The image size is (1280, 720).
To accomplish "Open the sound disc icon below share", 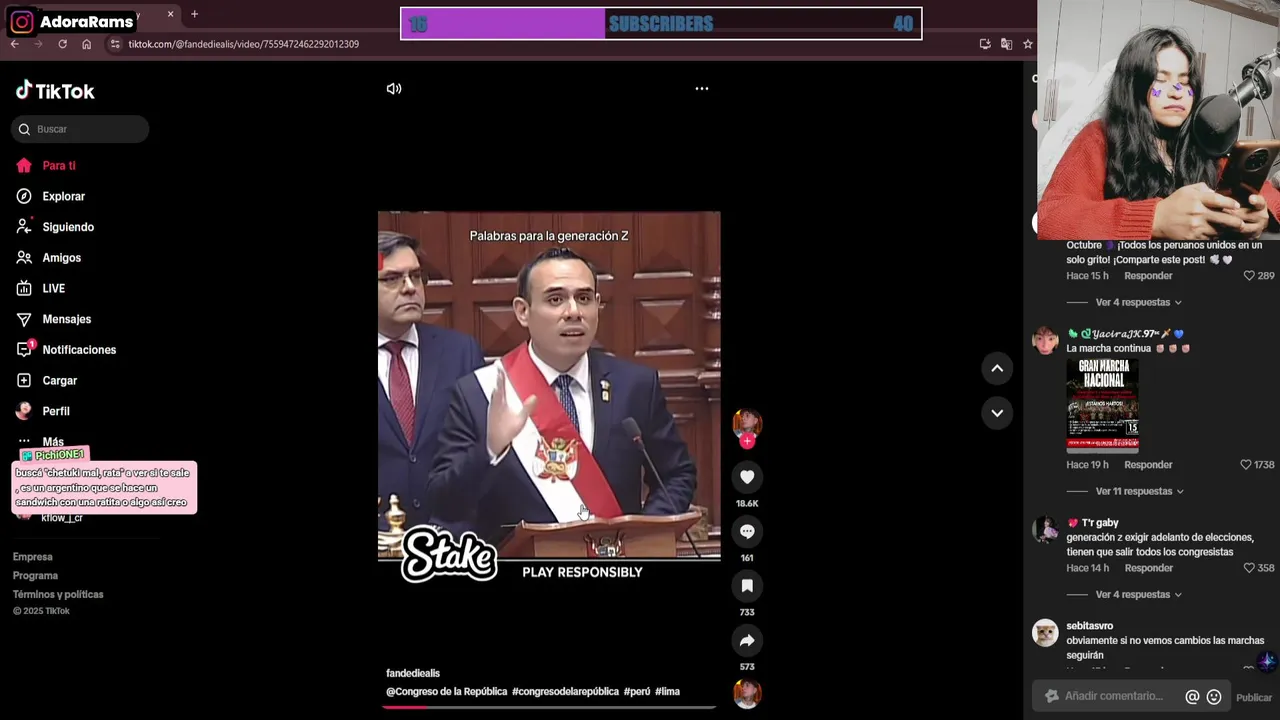I will click(x=747, y=693).
